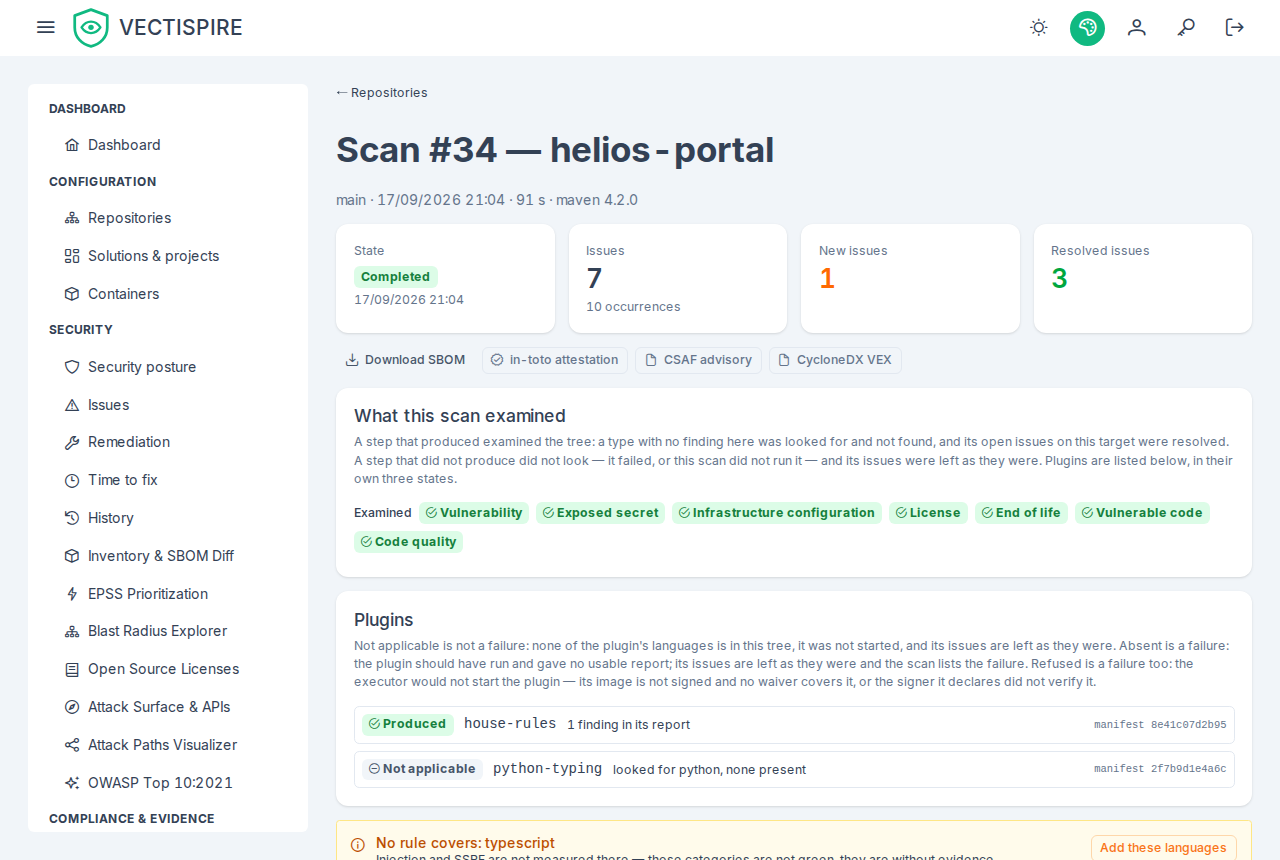The image size is (1280, 860).
Task: Click the Remediation wrench icon
Action: (72, 442)
